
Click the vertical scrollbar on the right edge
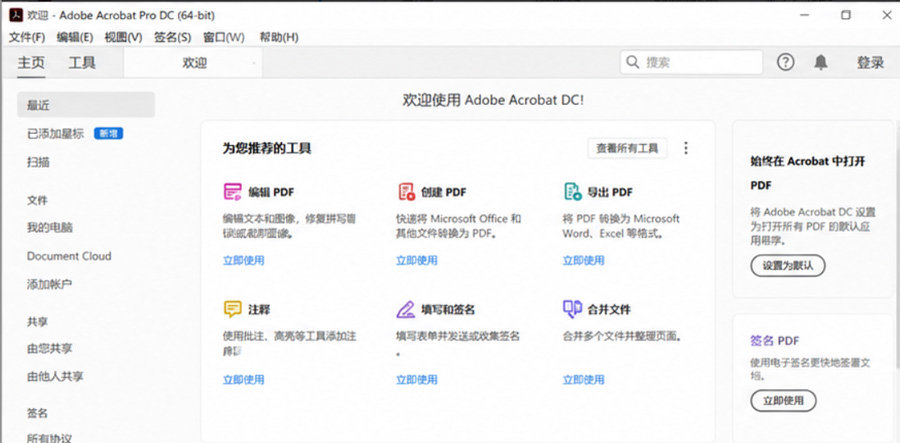[897, 247]
